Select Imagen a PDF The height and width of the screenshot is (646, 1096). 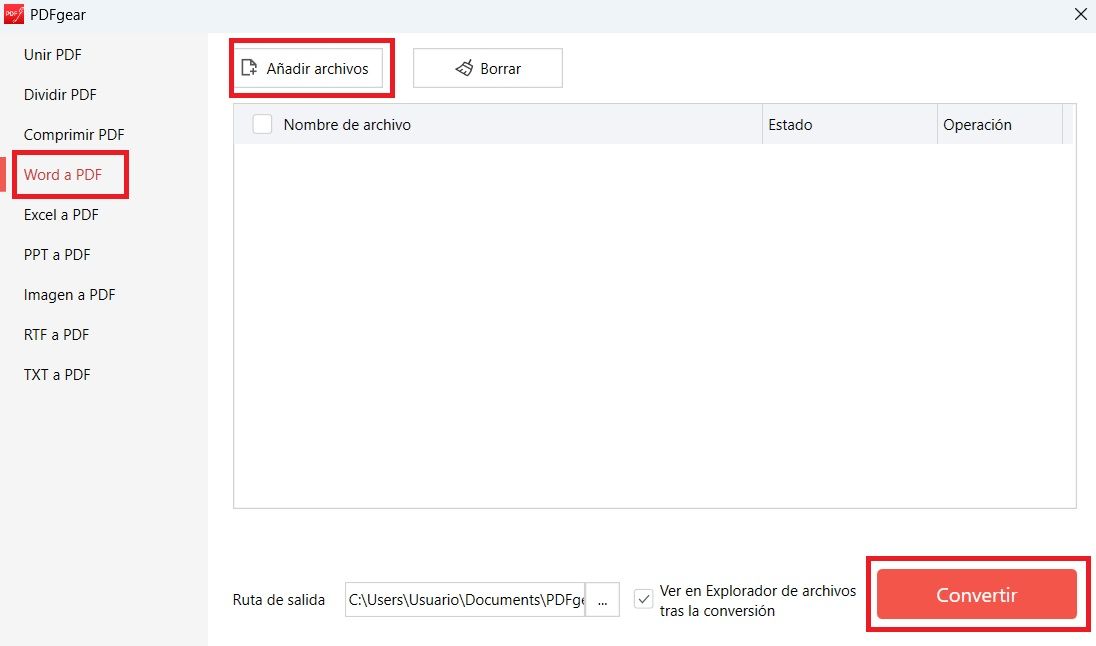point(68,294)
